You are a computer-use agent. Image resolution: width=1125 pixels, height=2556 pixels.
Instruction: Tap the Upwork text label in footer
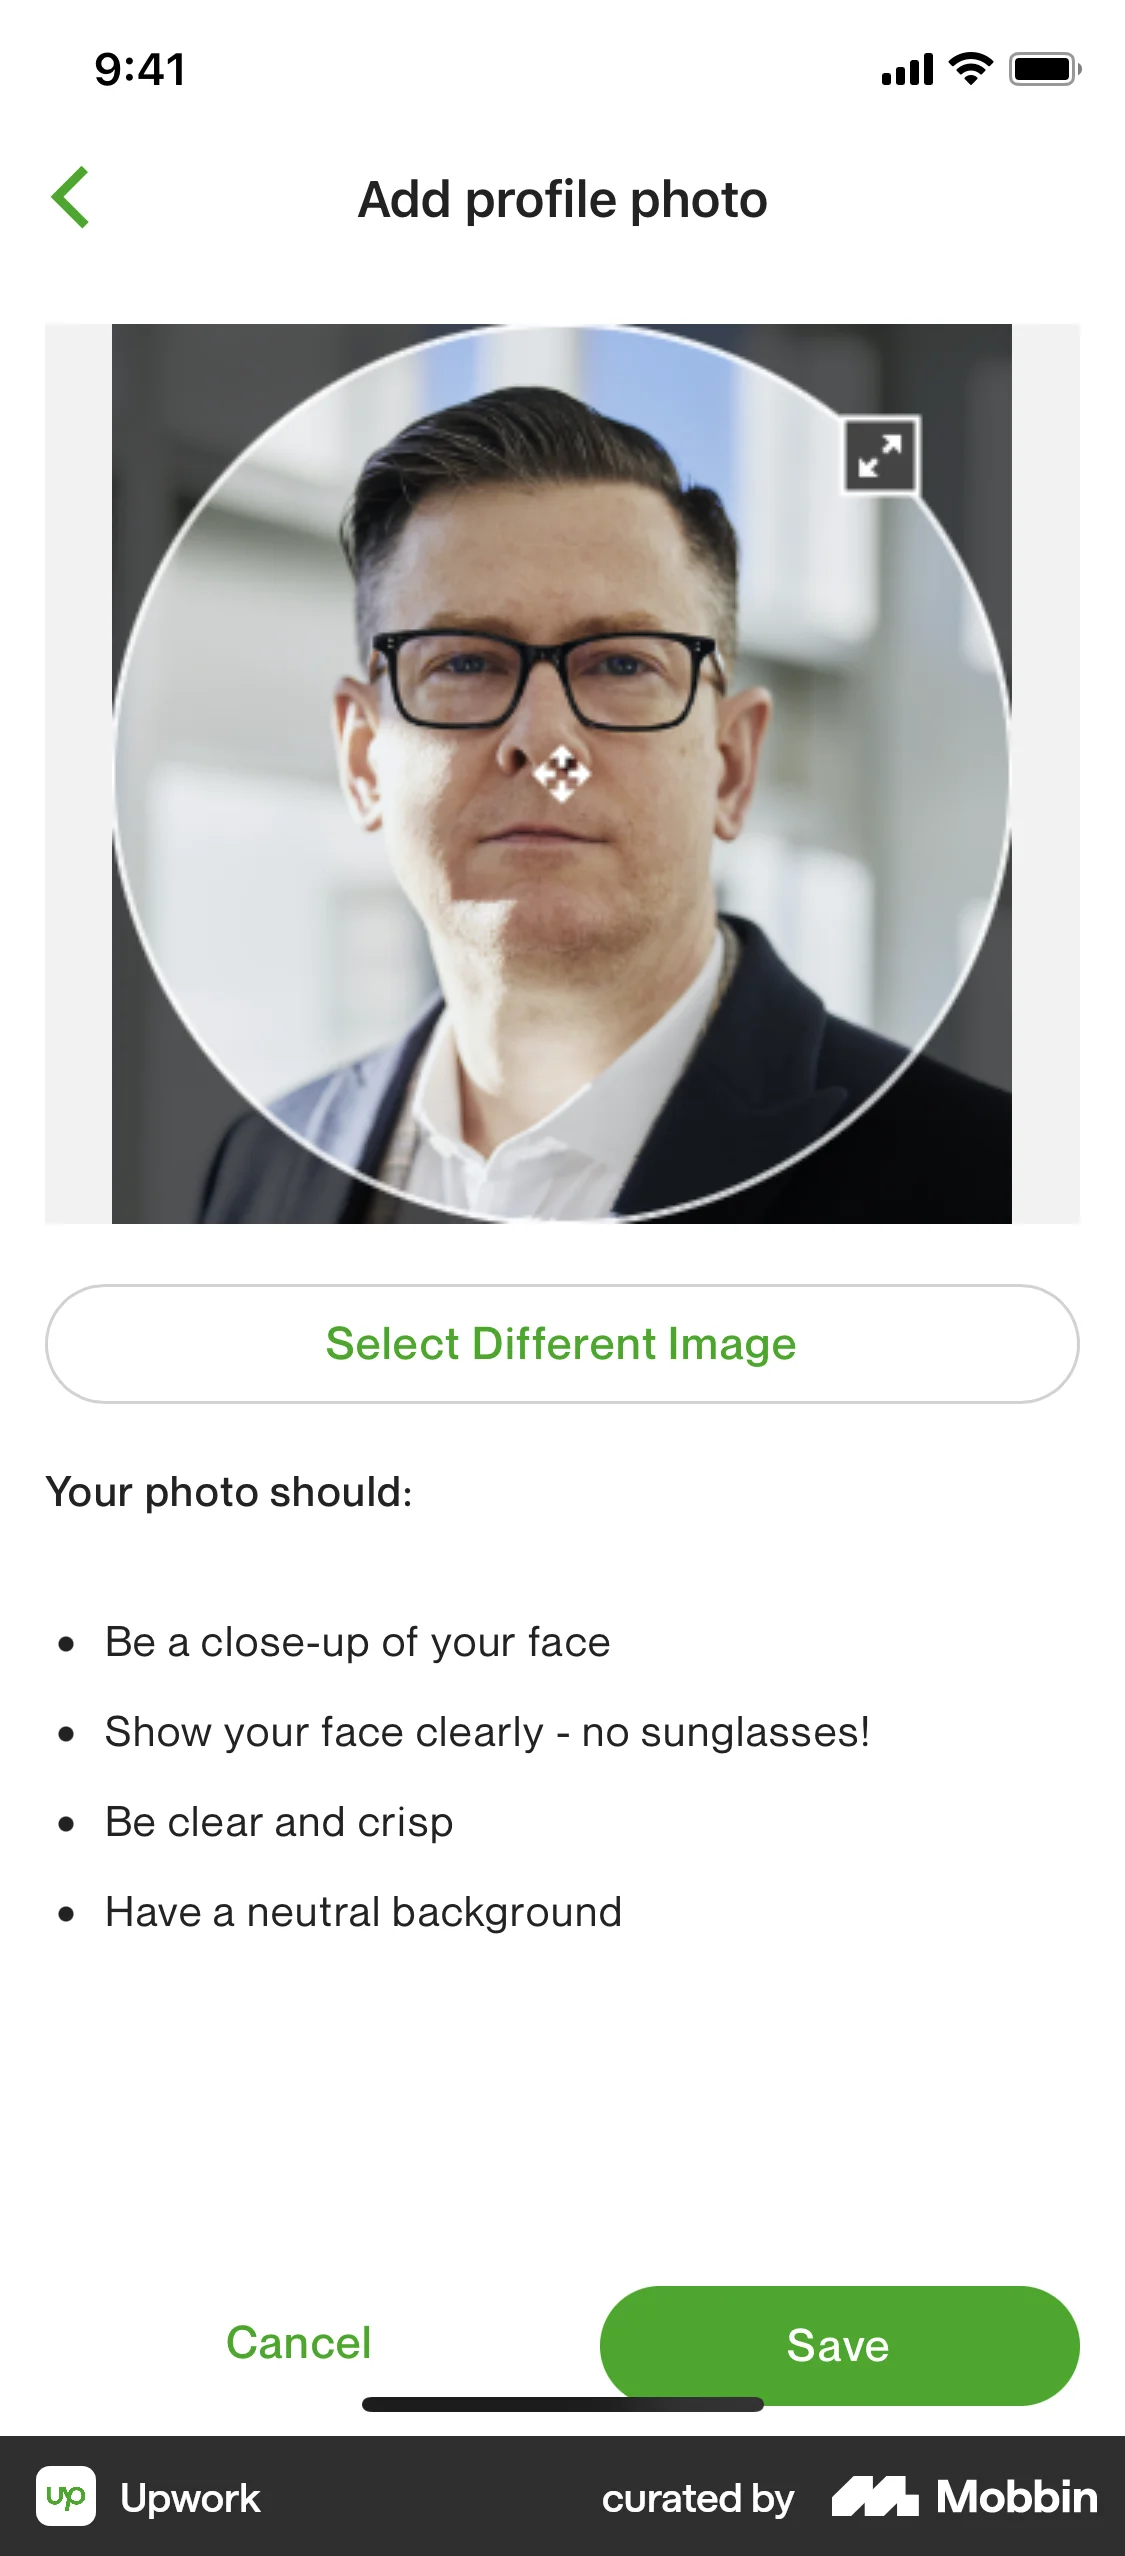[x=190, y=2498]
